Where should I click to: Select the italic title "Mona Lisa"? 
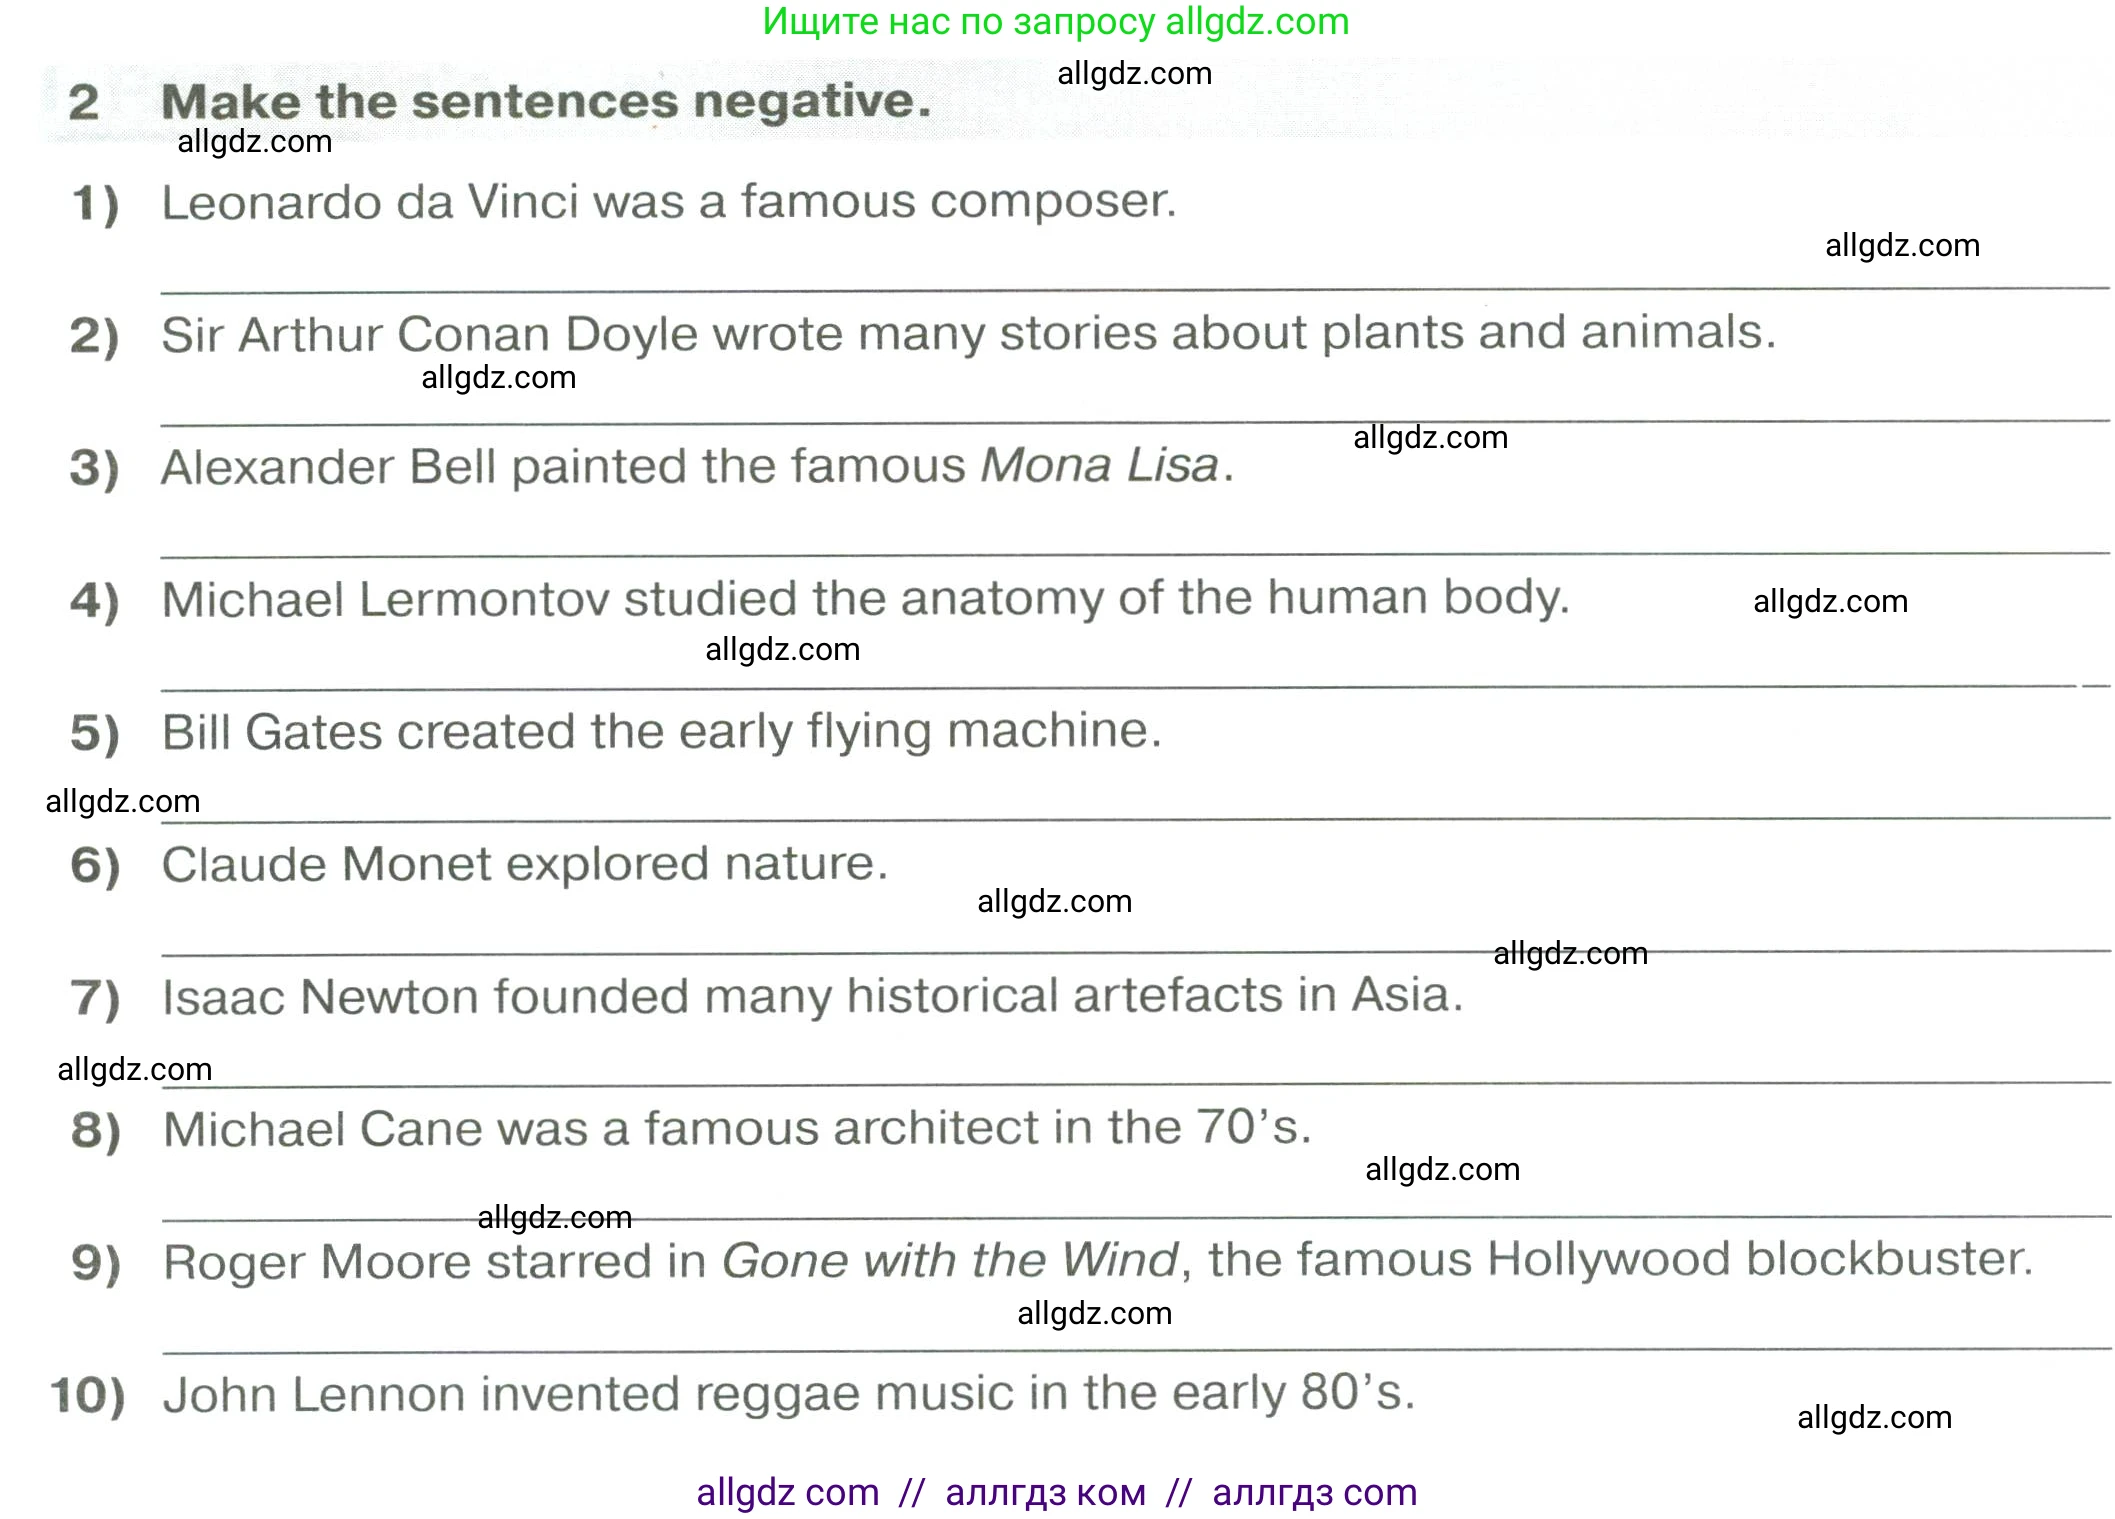tap(1099, 466)
